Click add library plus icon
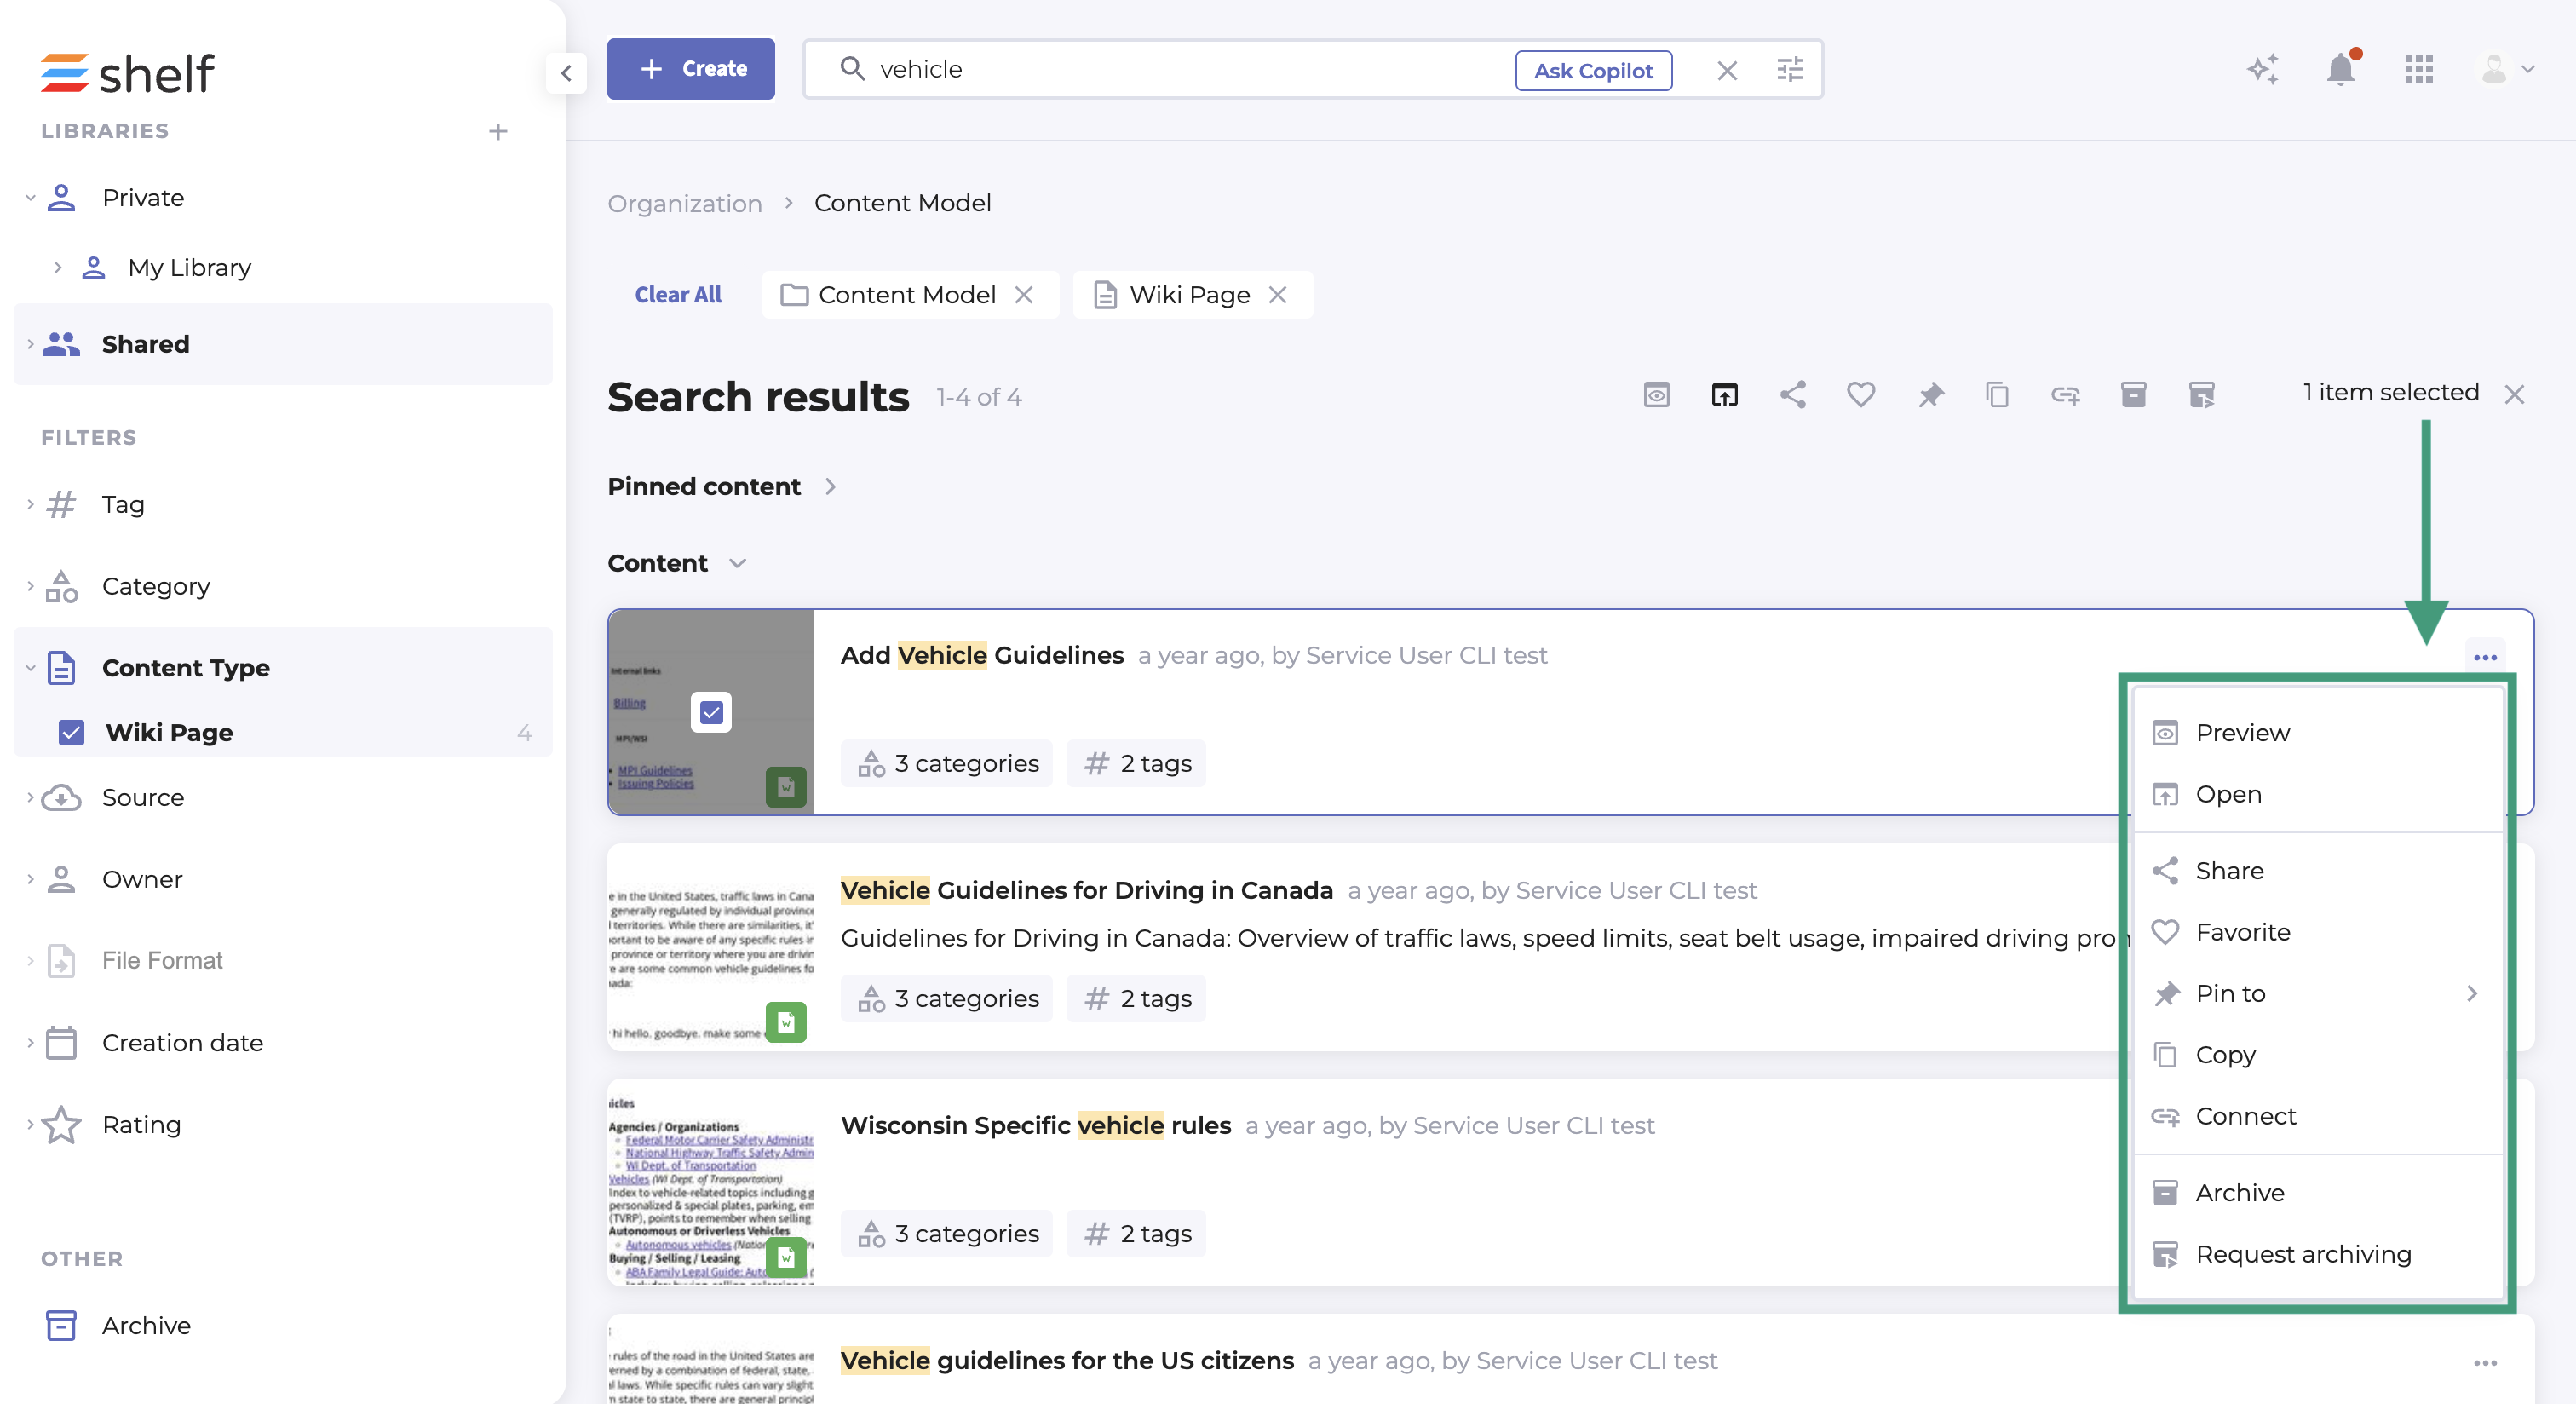The height and width of the screenshot is (1404, 2576). pos(498,131)
